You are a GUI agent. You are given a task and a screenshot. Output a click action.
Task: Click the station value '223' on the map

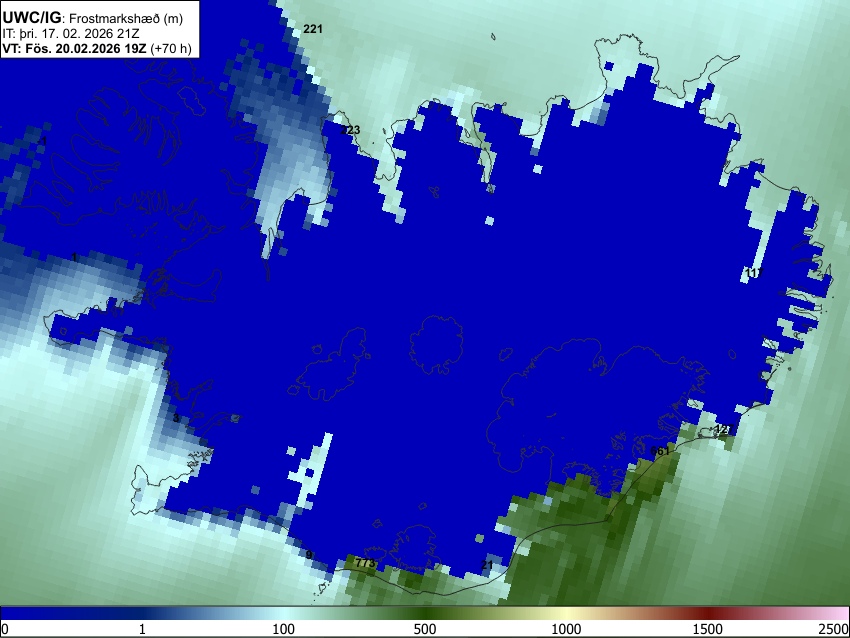coord(350,130)
